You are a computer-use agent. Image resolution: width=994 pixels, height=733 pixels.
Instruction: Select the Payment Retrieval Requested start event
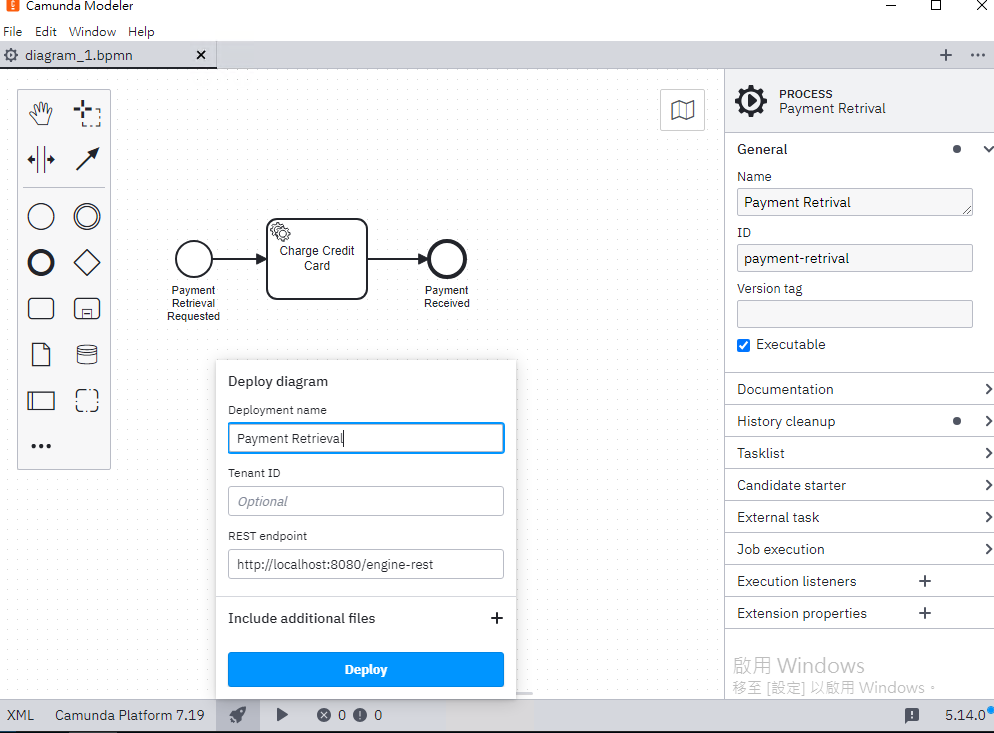tap(193, 259)
